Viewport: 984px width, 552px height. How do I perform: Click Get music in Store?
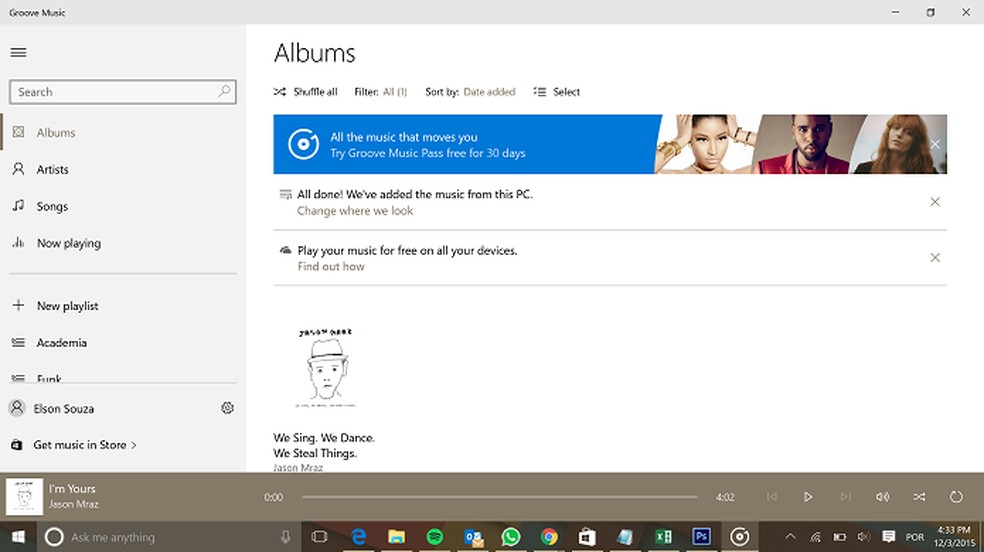point(73,445)
